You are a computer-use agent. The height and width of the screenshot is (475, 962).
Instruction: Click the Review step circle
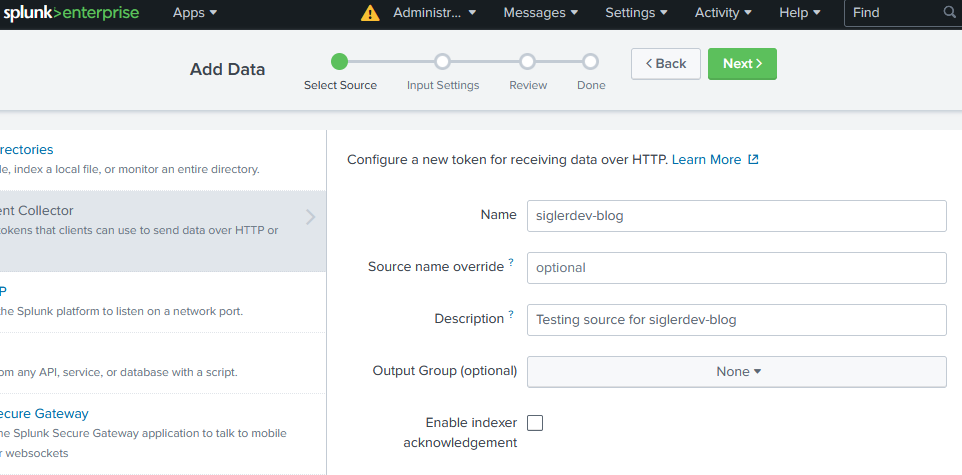tap(527, 61)
